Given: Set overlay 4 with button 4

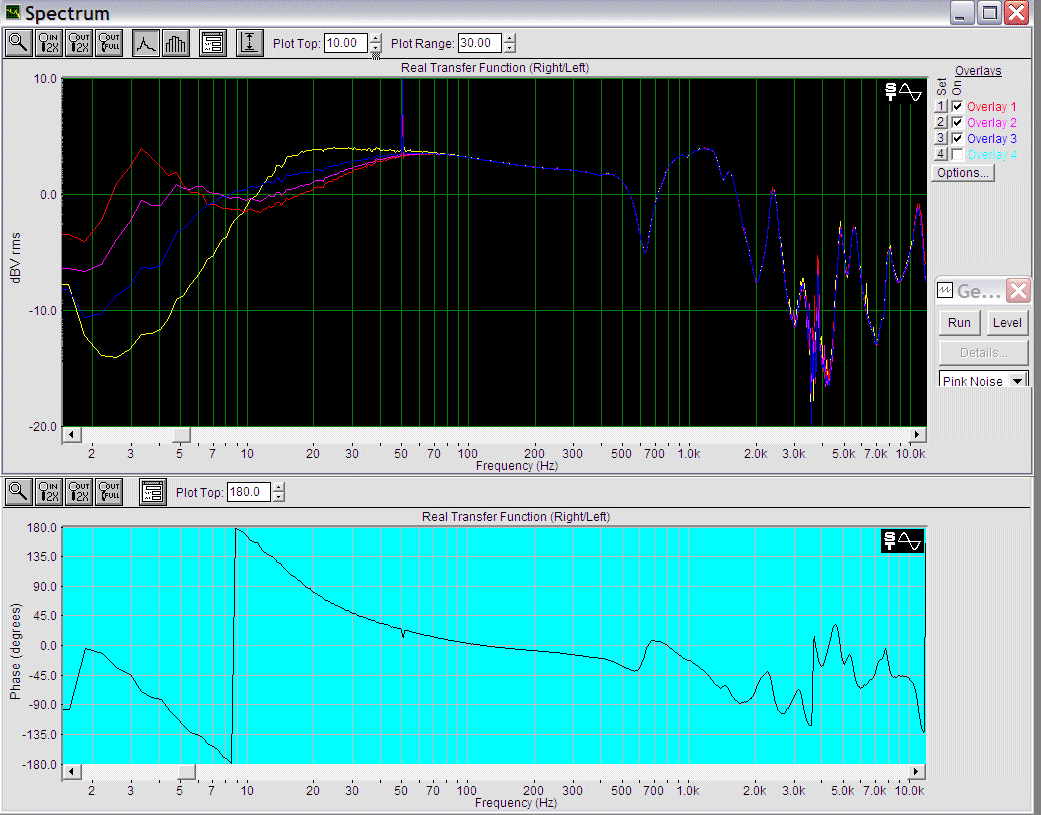Looking at the screenshot, I should coord(940,154).
